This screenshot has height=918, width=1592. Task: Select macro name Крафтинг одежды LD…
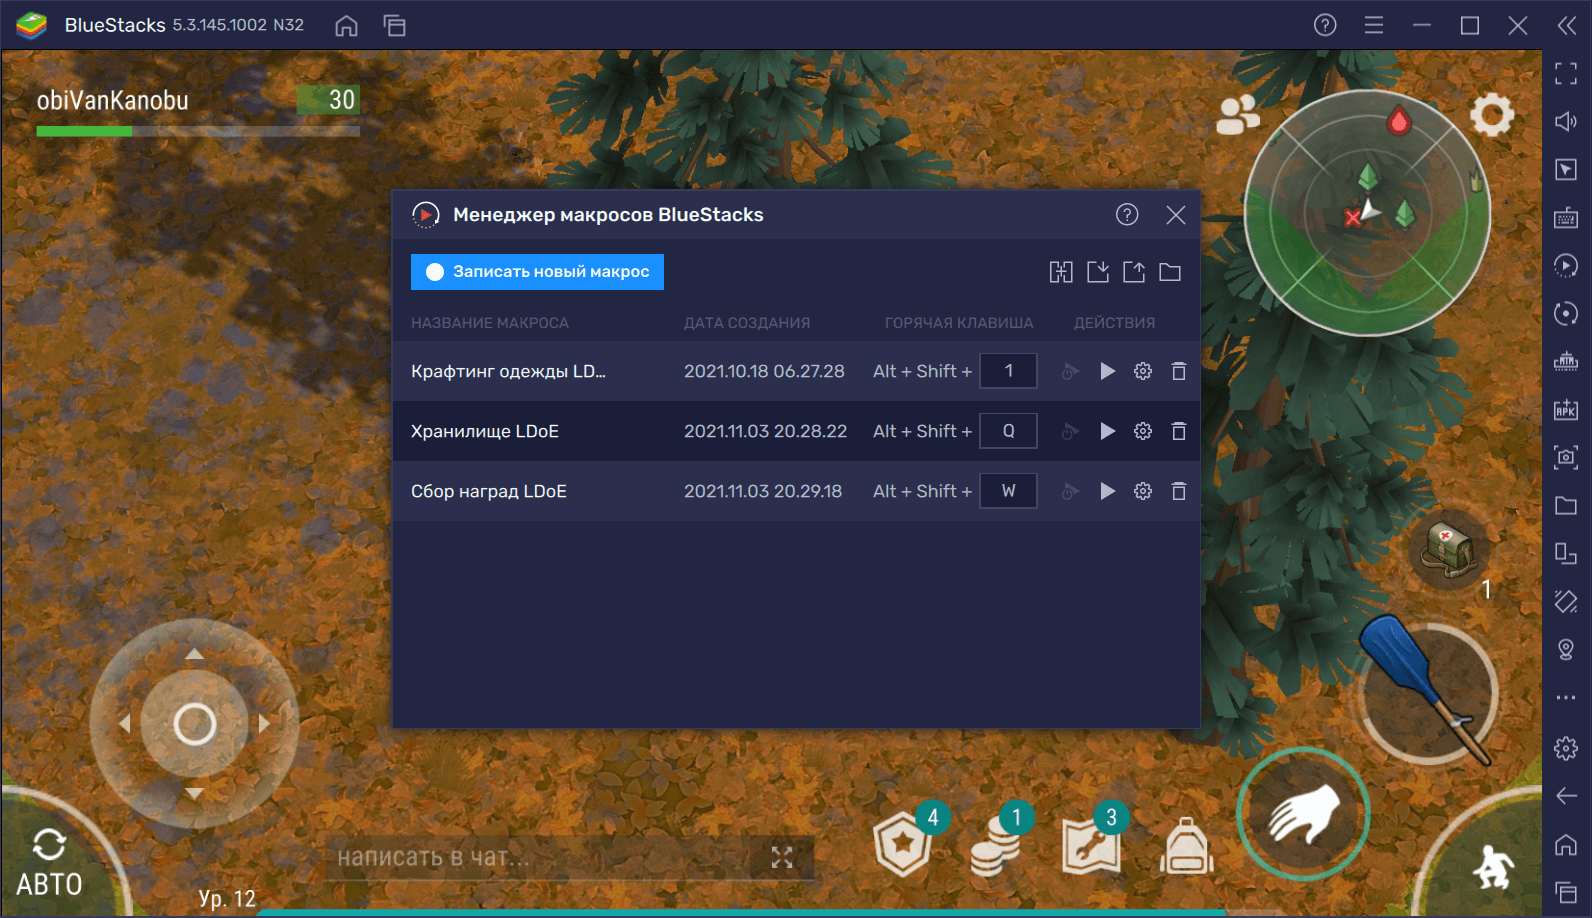[508, 371]
